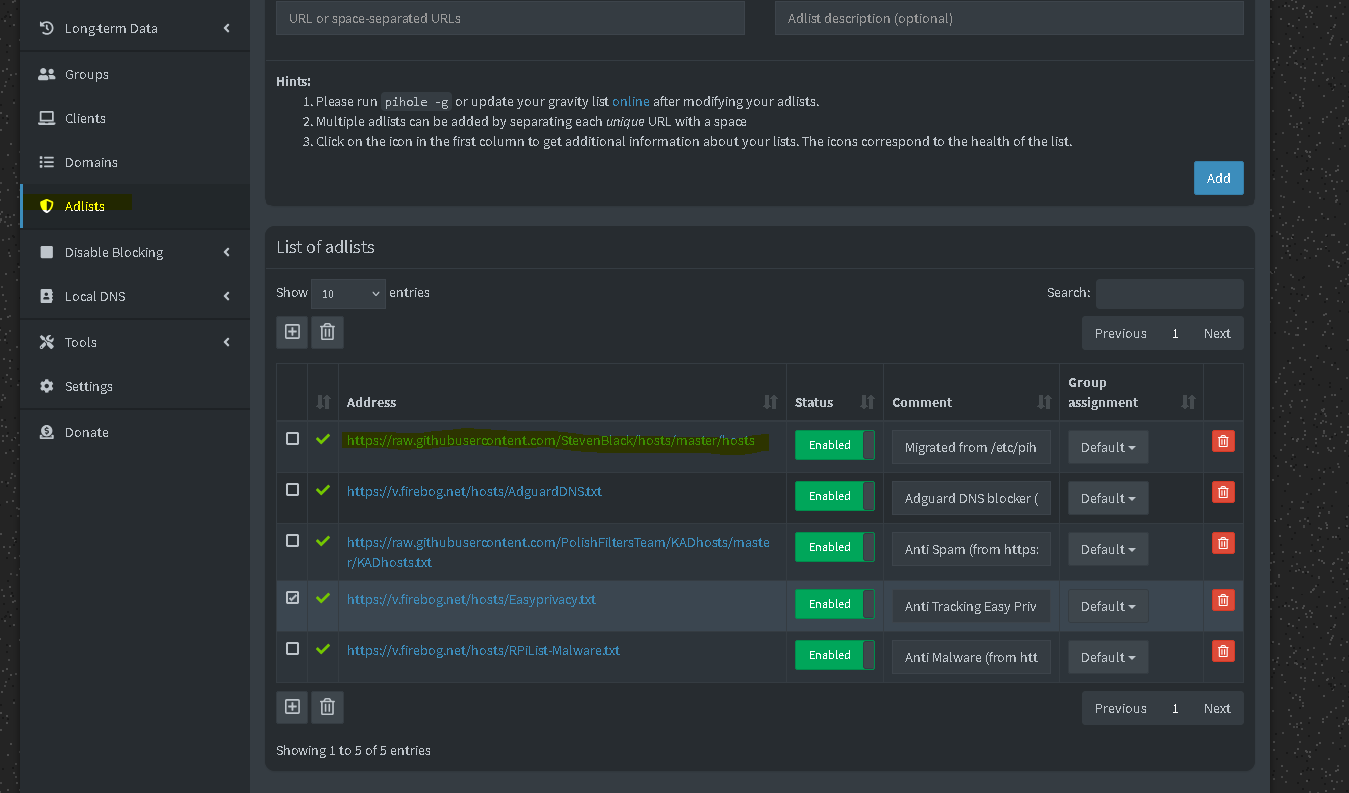Click the blue Add button
Screen dimensions: 1349x793
[x=1218, y=178]
